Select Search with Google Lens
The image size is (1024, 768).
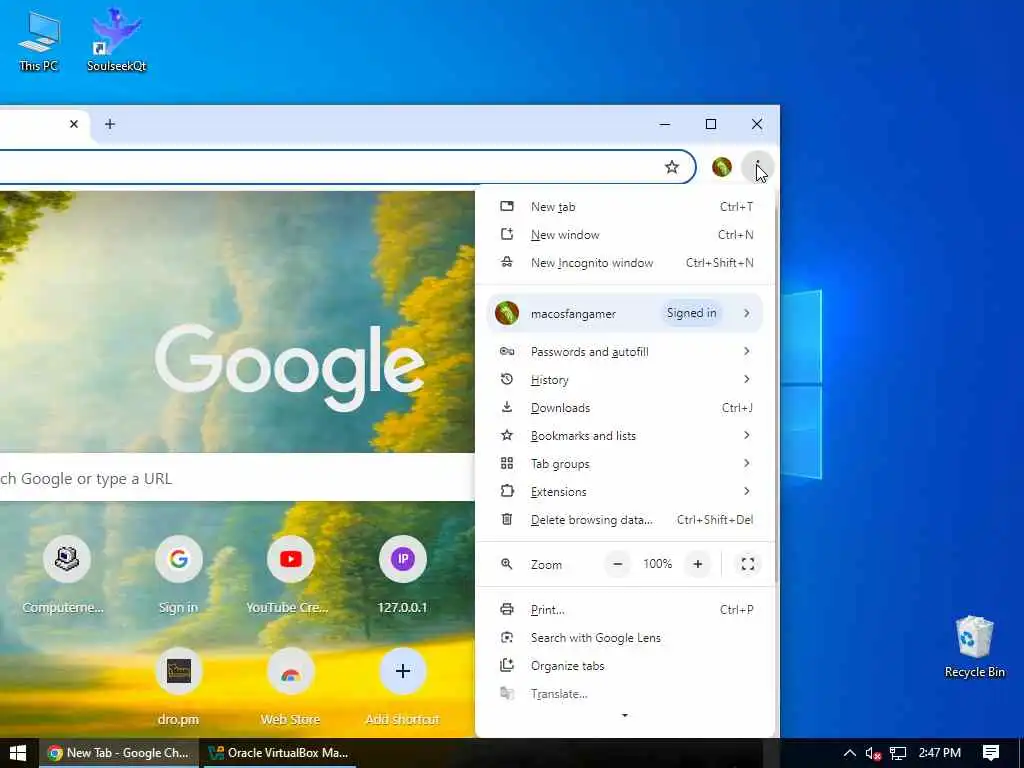[626, 638]
